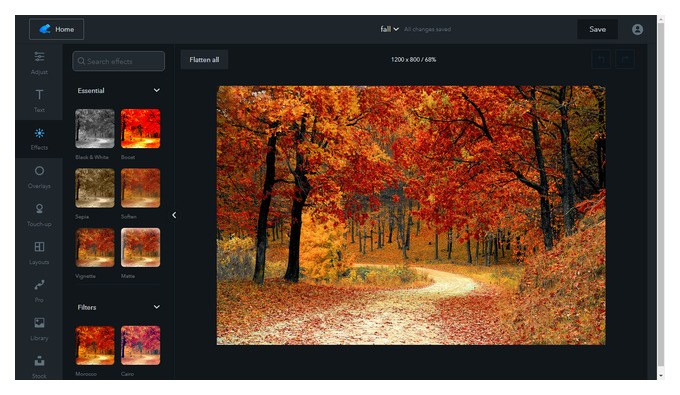Apply the Black & White effect

point(95,129)
